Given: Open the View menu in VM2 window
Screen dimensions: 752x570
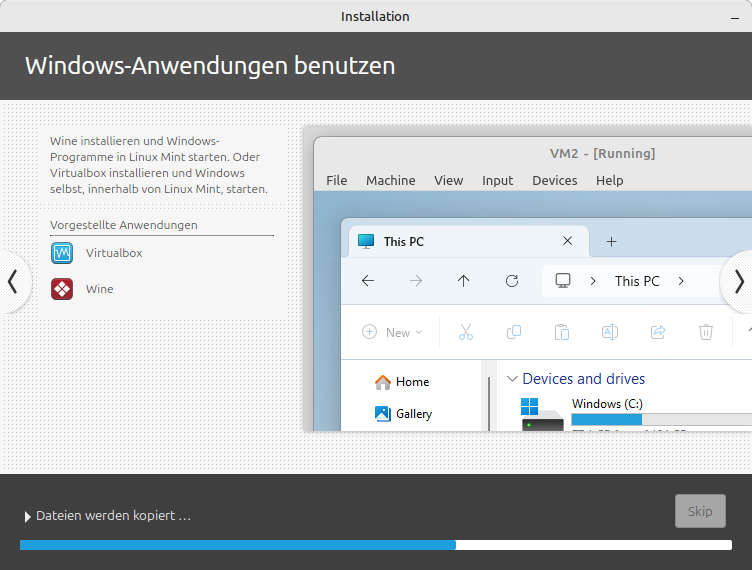Looking at the screenshot, I should pyautogui.click(x=448, y=181).
